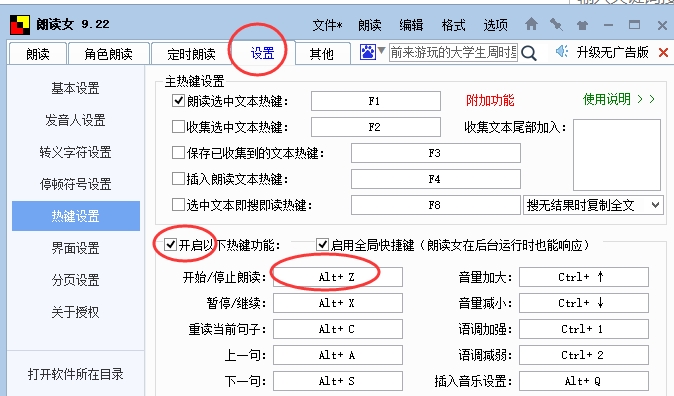
Task: Open the 搜无结果时复制全文 dropdown
Action: (592, 205)
